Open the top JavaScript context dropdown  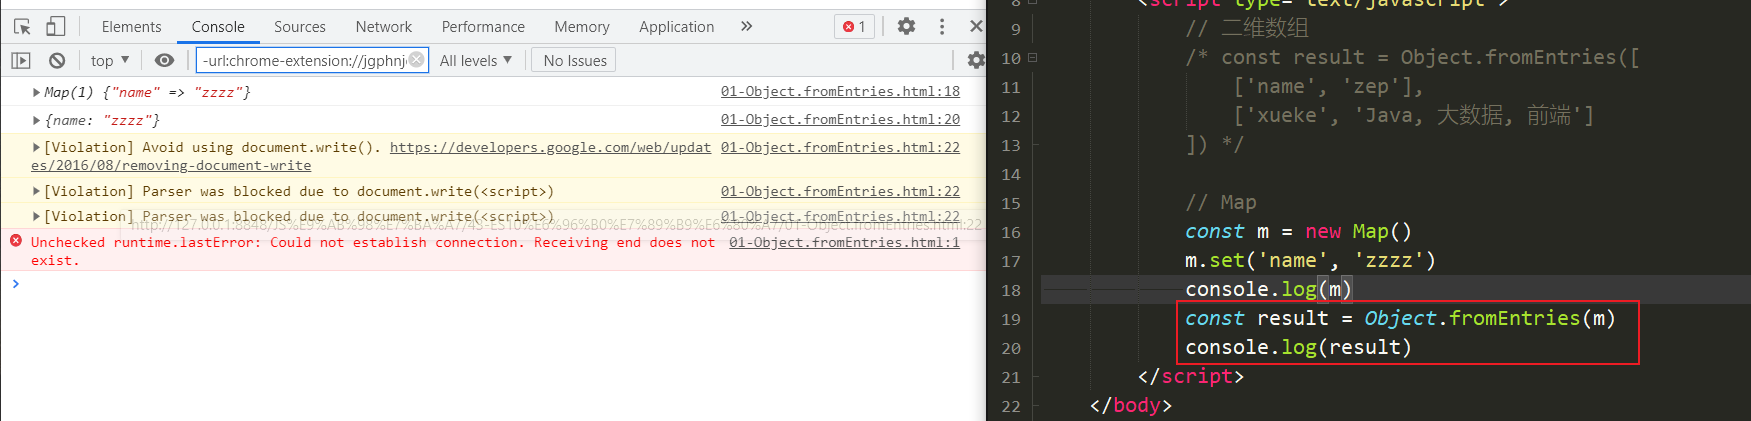pos(109,61)
